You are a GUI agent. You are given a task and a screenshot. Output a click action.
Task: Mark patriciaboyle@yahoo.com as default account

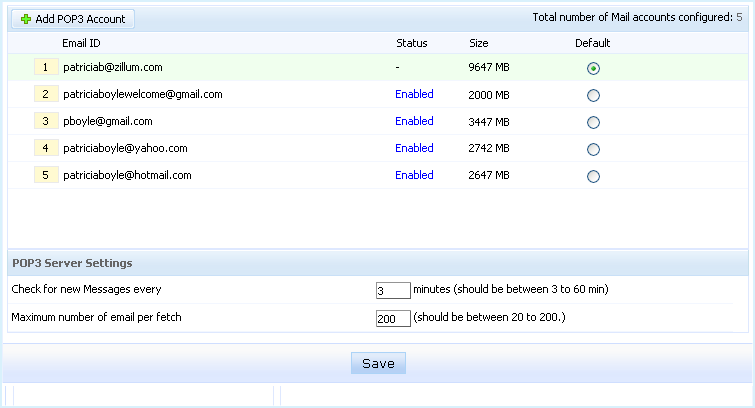pos(594,149)
